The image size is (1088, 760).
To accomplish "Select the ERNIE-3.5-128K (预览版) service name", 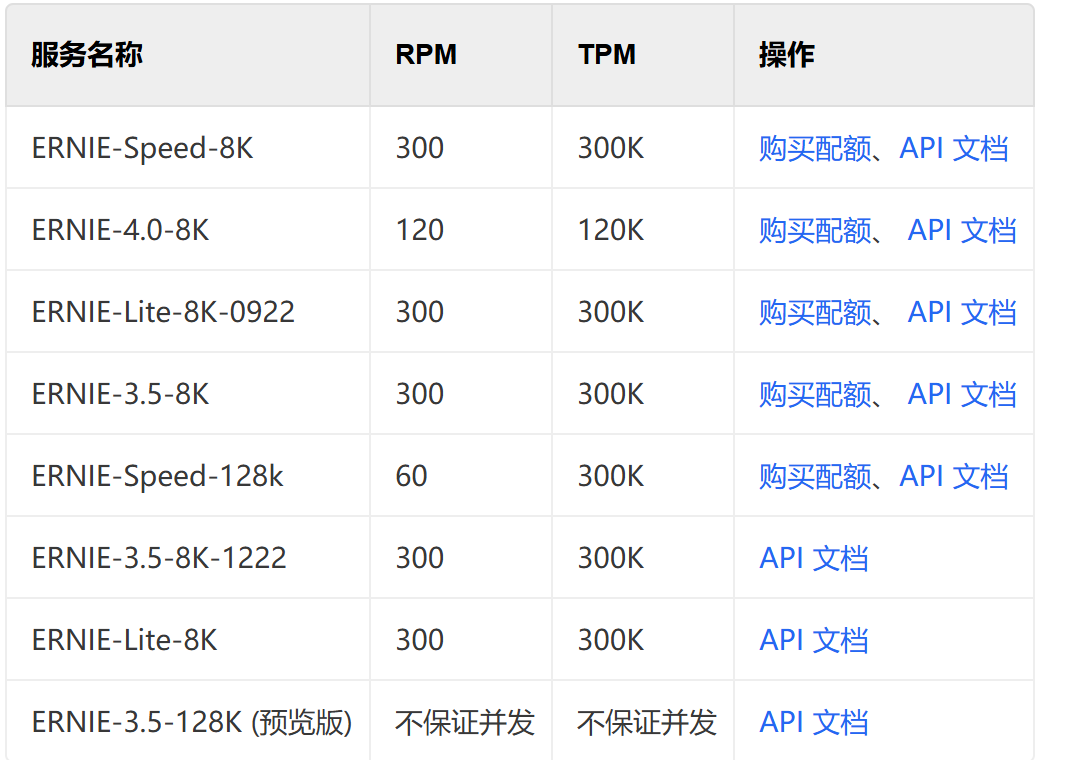I will [x=192, y=722].
